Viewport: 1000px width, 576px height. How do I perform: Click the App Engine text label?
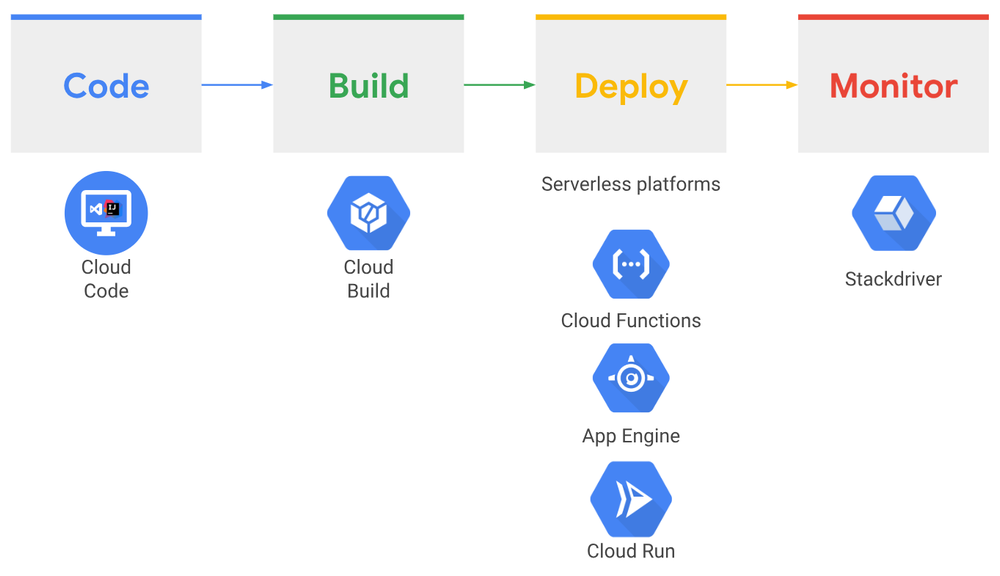(x=631, y=435)
